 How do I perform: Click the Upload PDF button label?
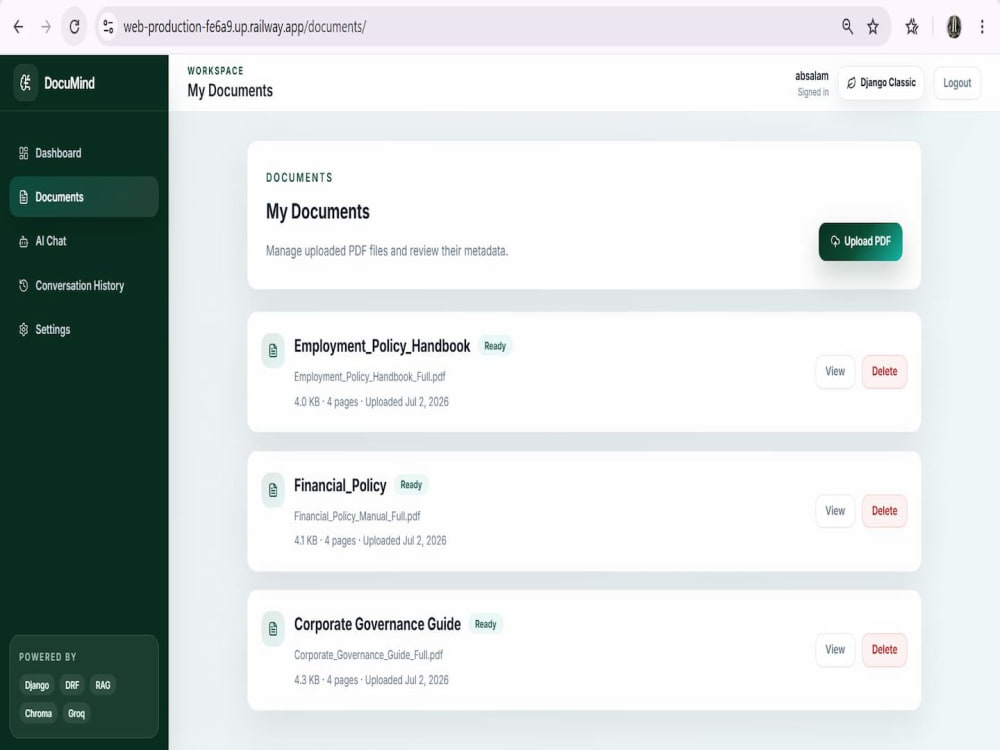[x=867, y=241]
